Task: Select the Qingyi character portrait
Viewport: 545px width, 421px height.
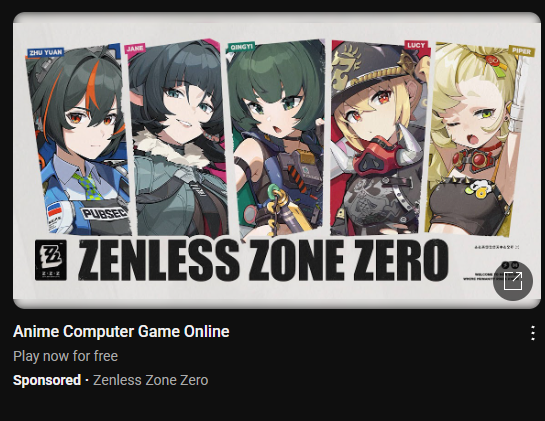Action: click(x=276, y=138)
